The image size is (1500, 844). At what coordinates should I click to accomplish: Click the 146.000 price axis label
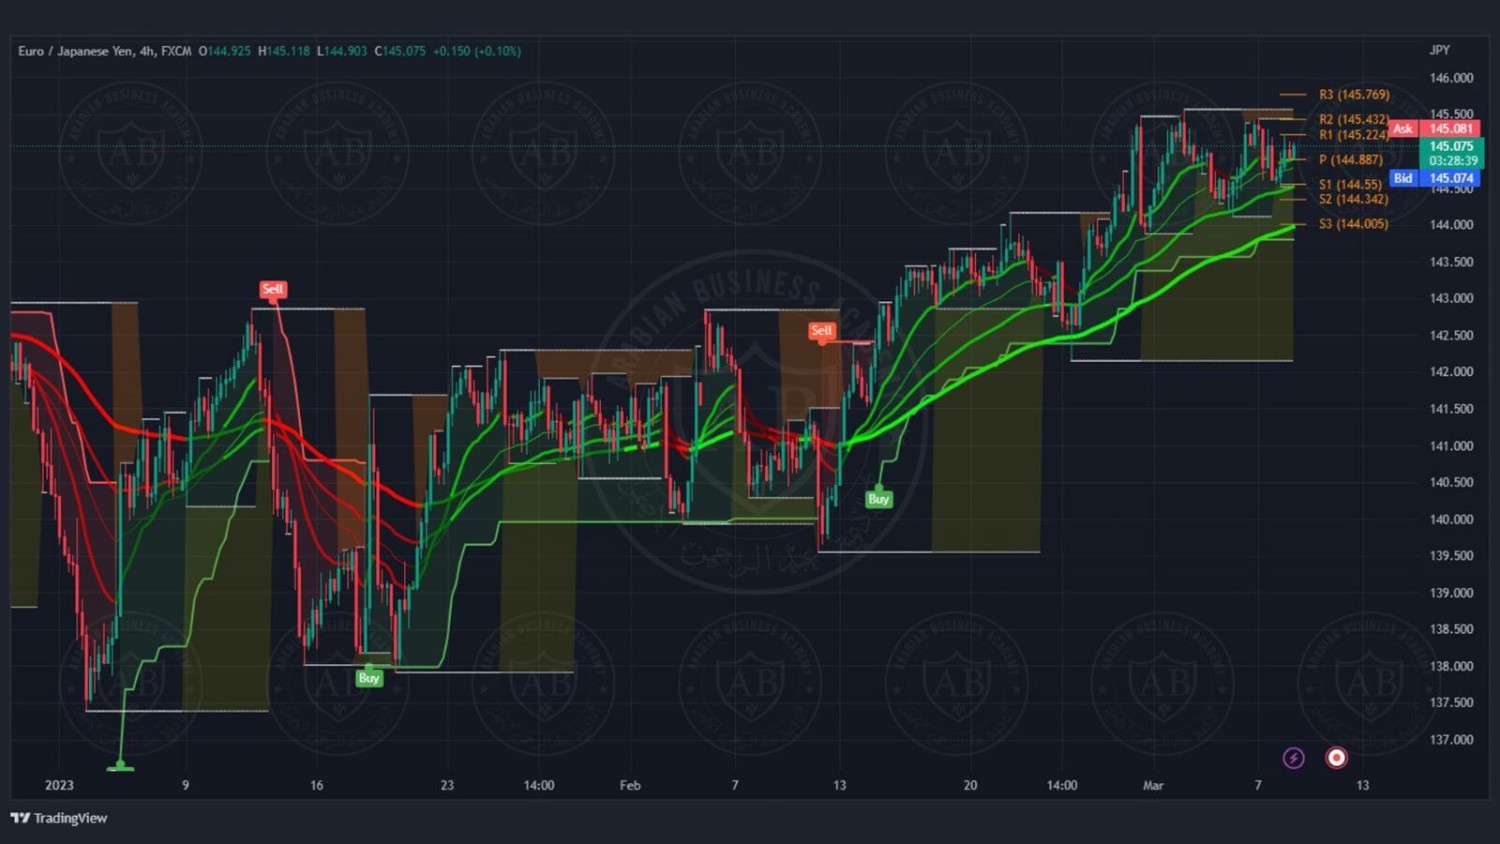(x=1451, y=78)
